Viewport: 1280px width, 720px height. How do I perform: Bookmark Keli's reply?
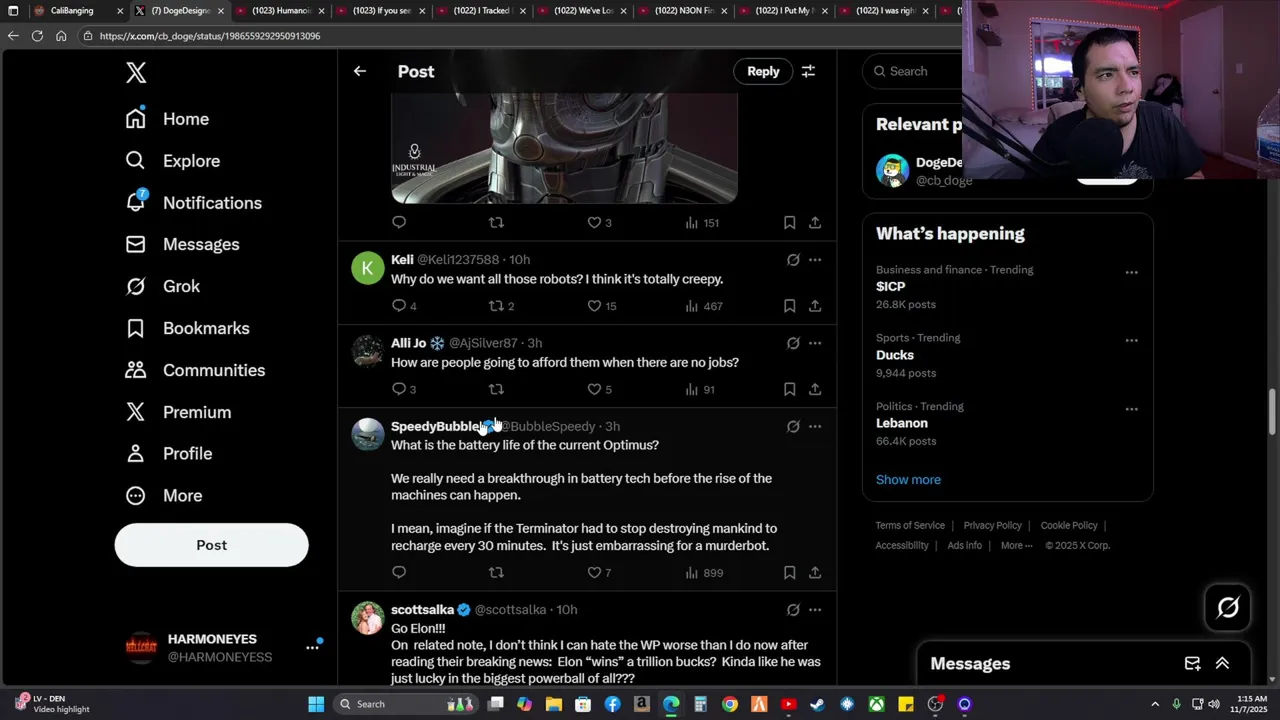pos(789,306)
